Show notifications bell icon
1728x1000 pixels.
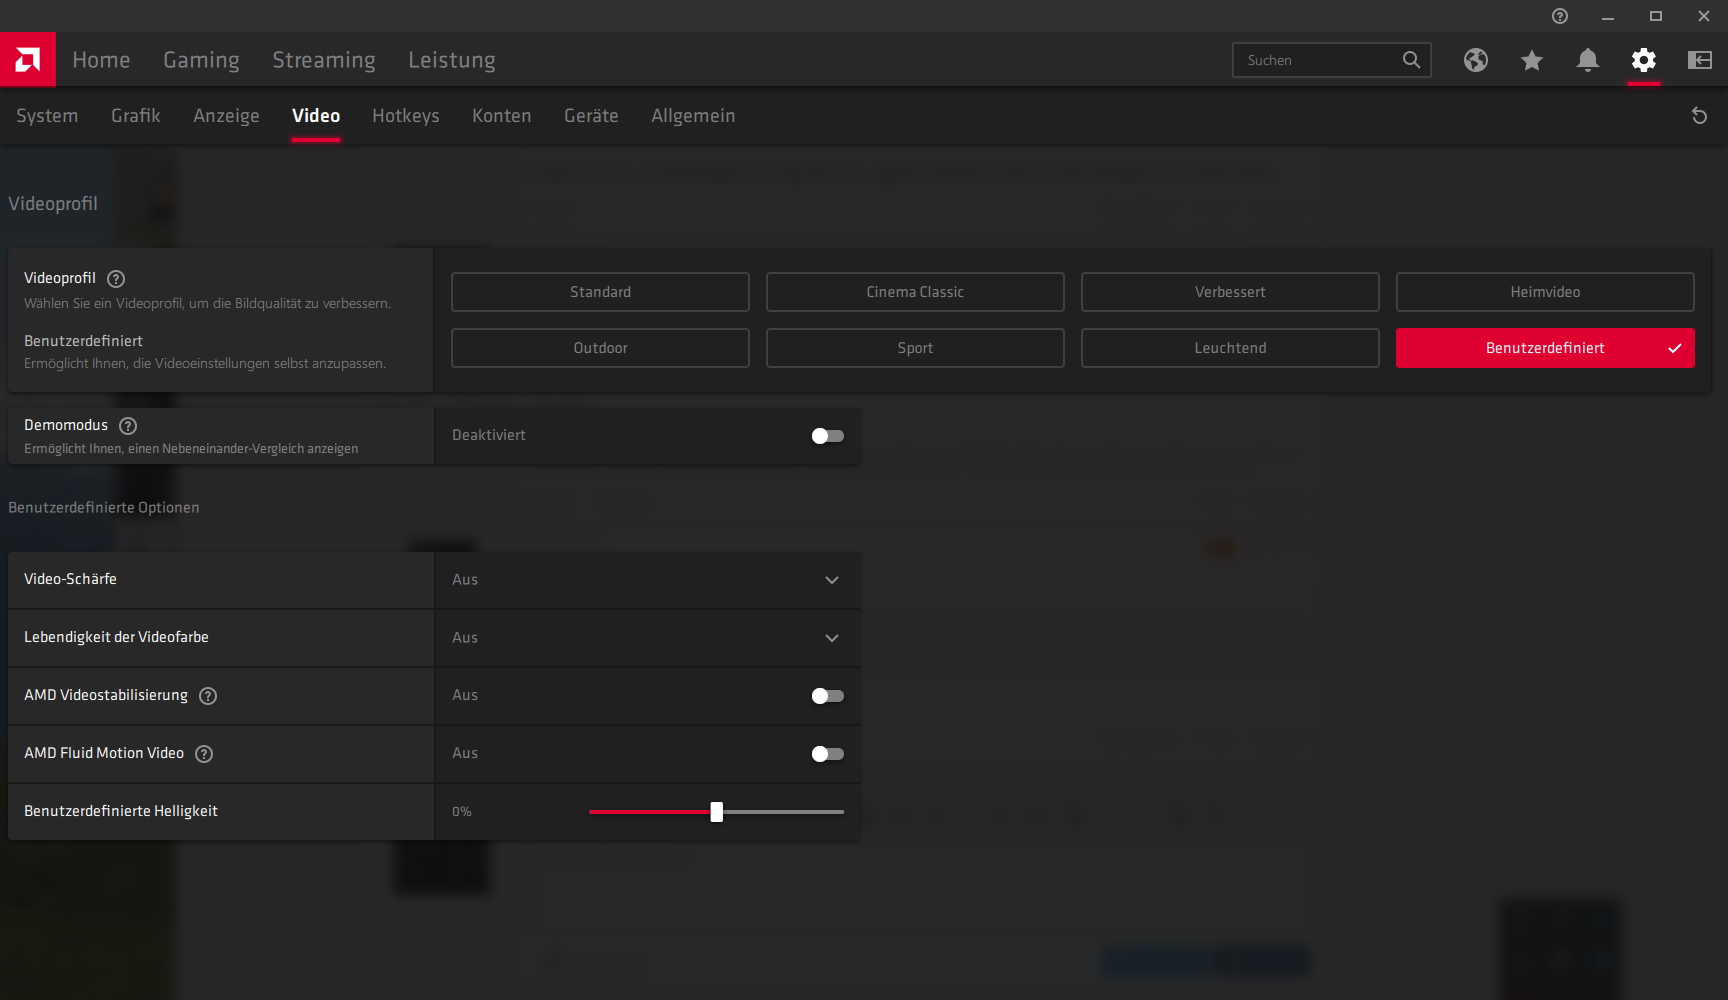click(1588, 60)
